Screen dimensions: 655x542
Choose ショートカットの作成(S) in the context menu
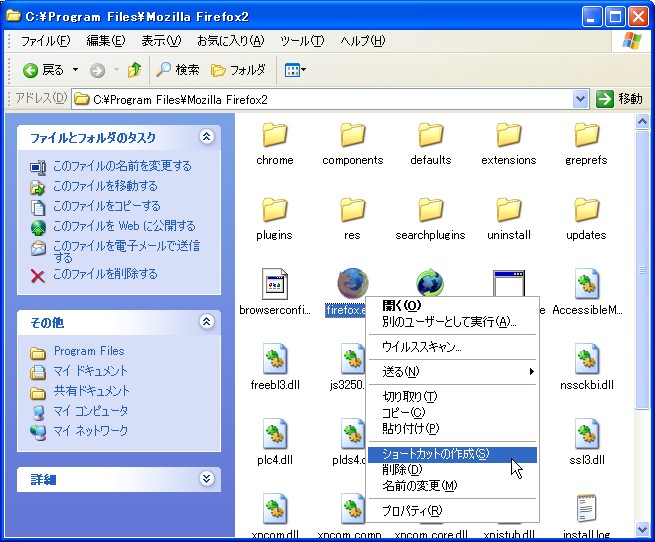(x=452, y=454)
